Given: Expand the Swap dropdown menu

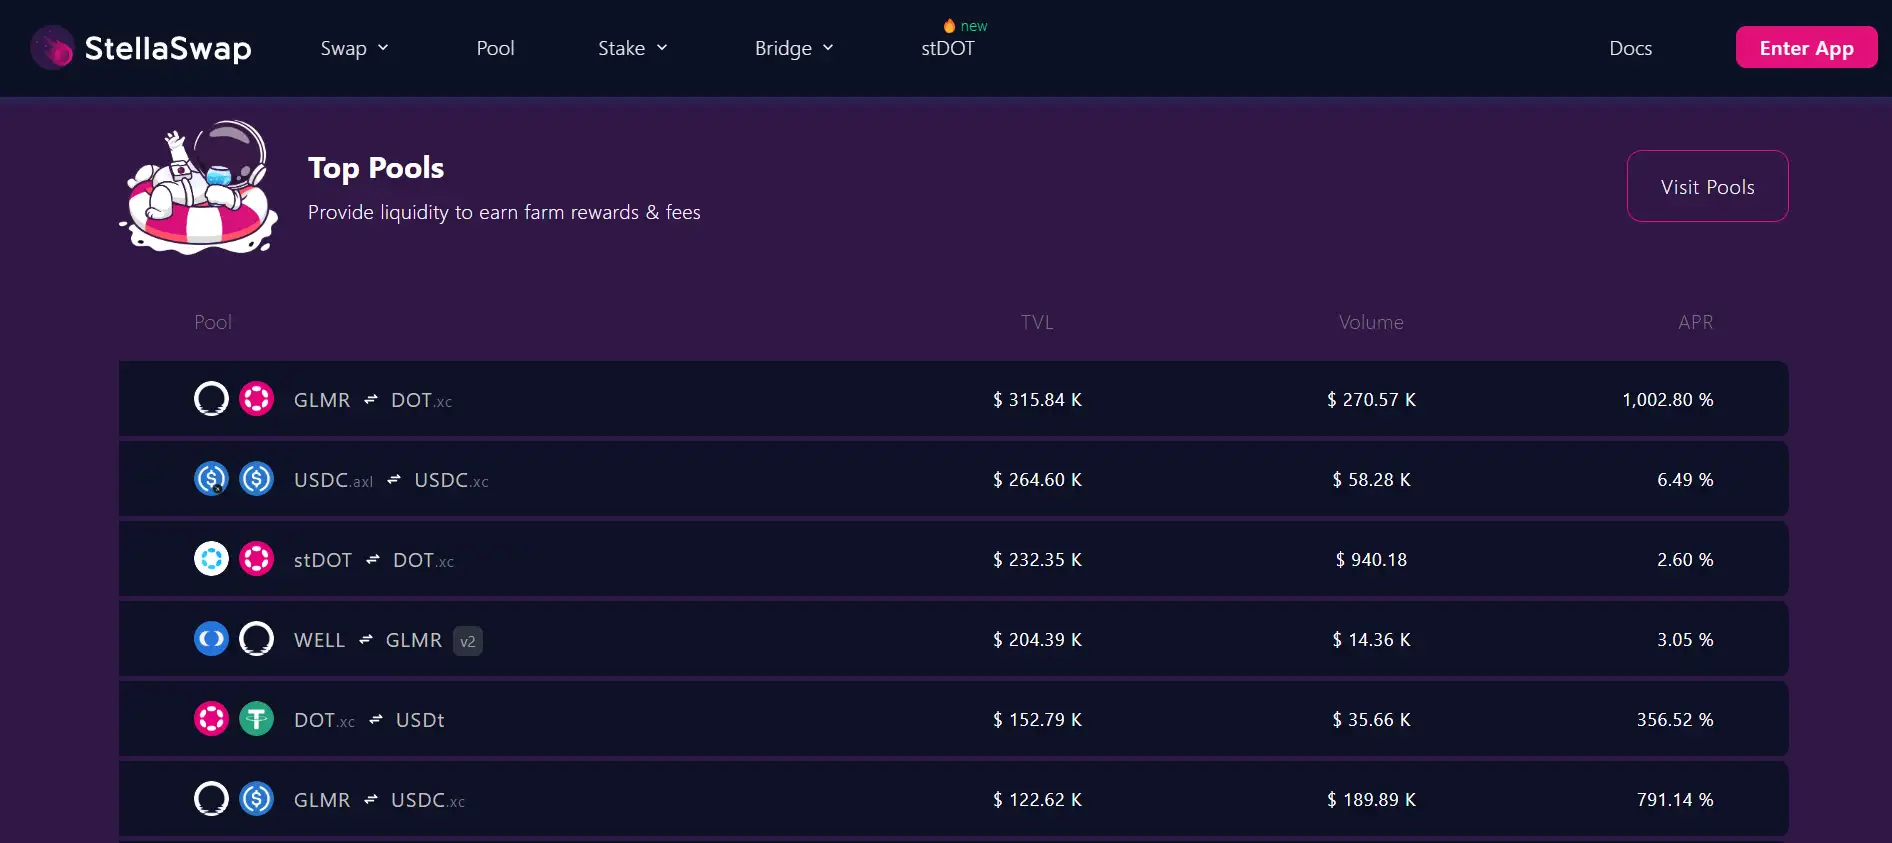Looking at the screenshot, I should [354, 48].
